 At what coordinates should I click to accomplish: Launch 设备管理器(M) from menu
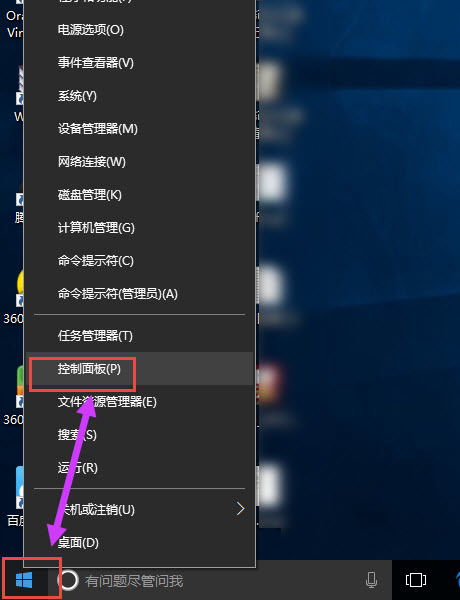pyautogui.click(x=139, y=129)
